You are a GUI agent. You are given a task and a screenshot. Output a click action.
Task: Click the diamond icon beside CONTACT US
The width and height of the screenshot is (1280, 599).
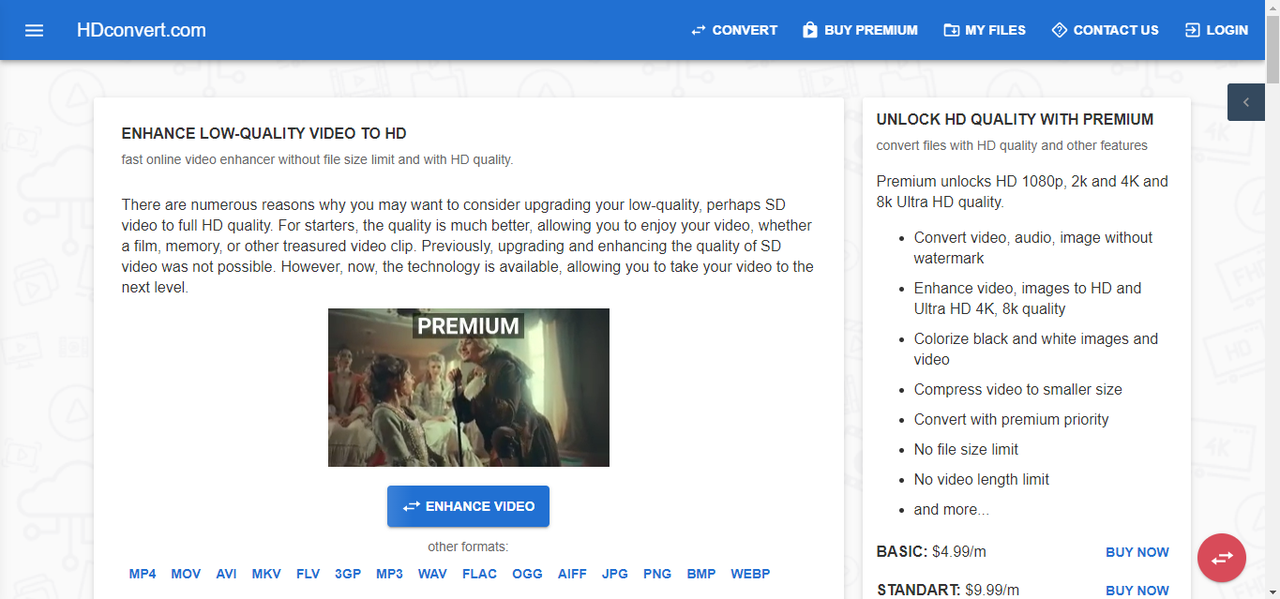point(1060,30)
